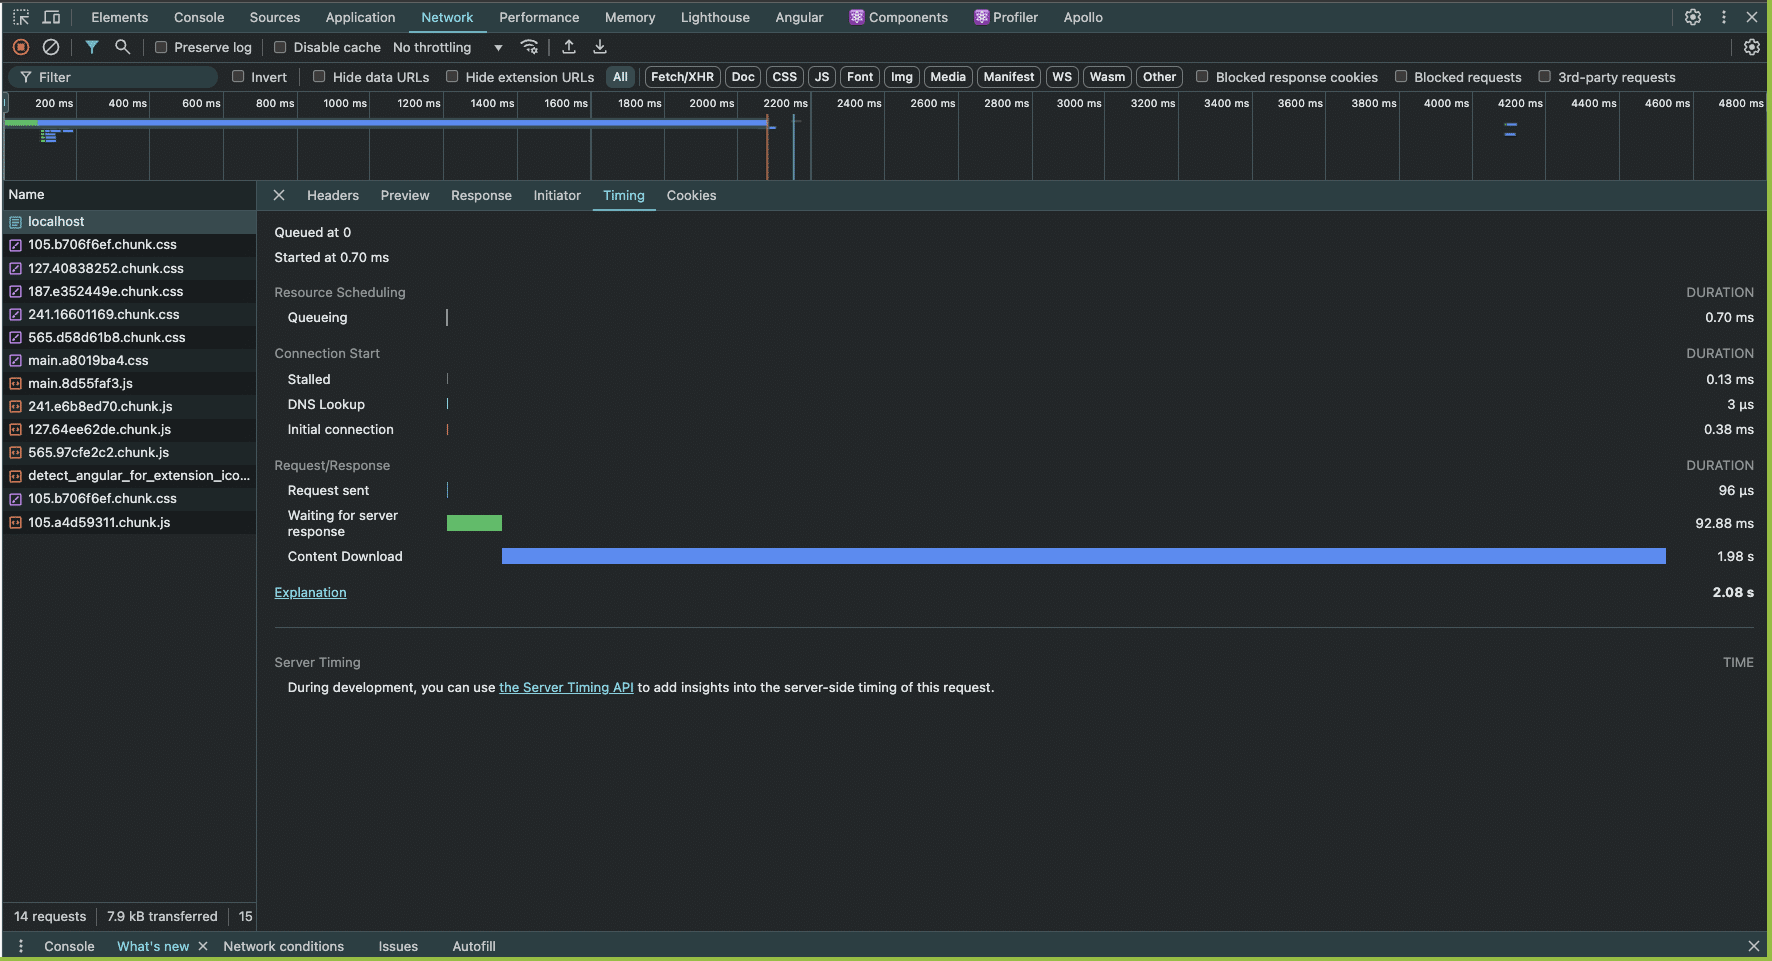Screen dimensions: 1772x961
Task: Toggle the filter funnel icon
Action: pos(92,47)
